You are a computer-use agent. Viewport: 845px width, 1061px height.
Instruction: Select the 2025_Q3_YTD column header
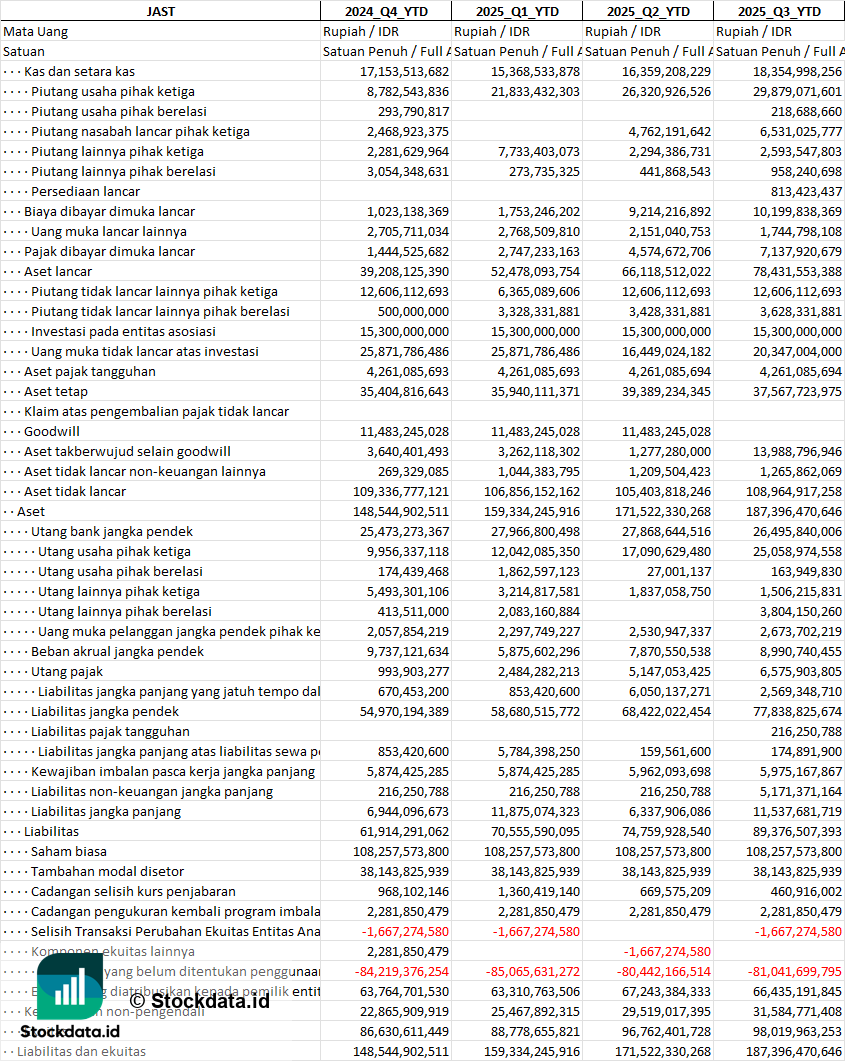(779, 12)
